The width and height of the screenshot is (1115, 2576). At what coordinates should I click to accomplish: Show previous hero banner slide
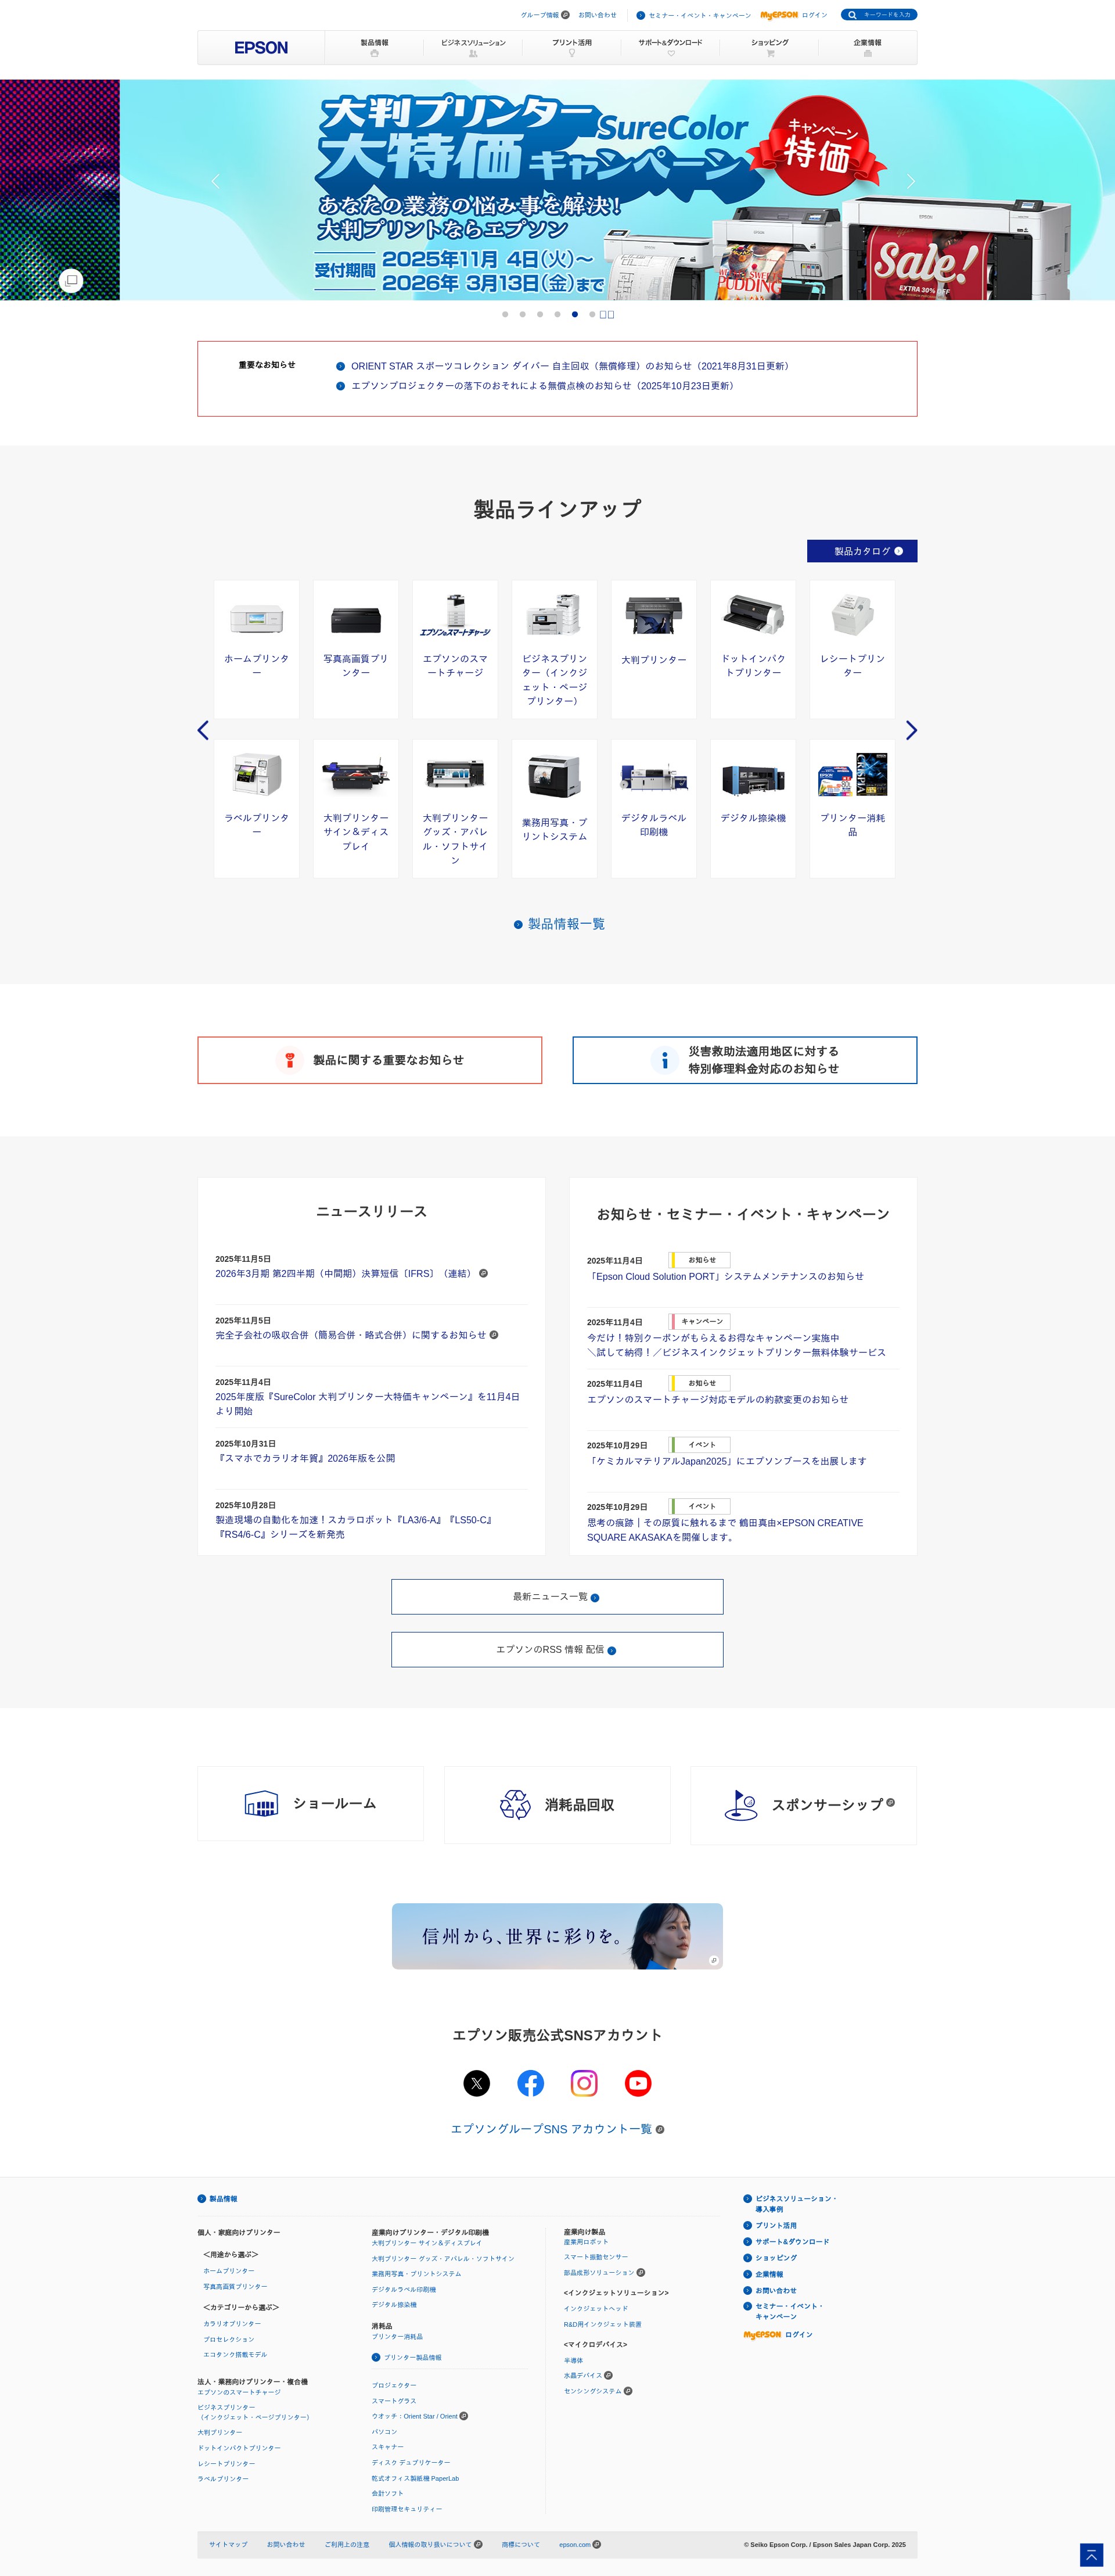tap(215, 181)
